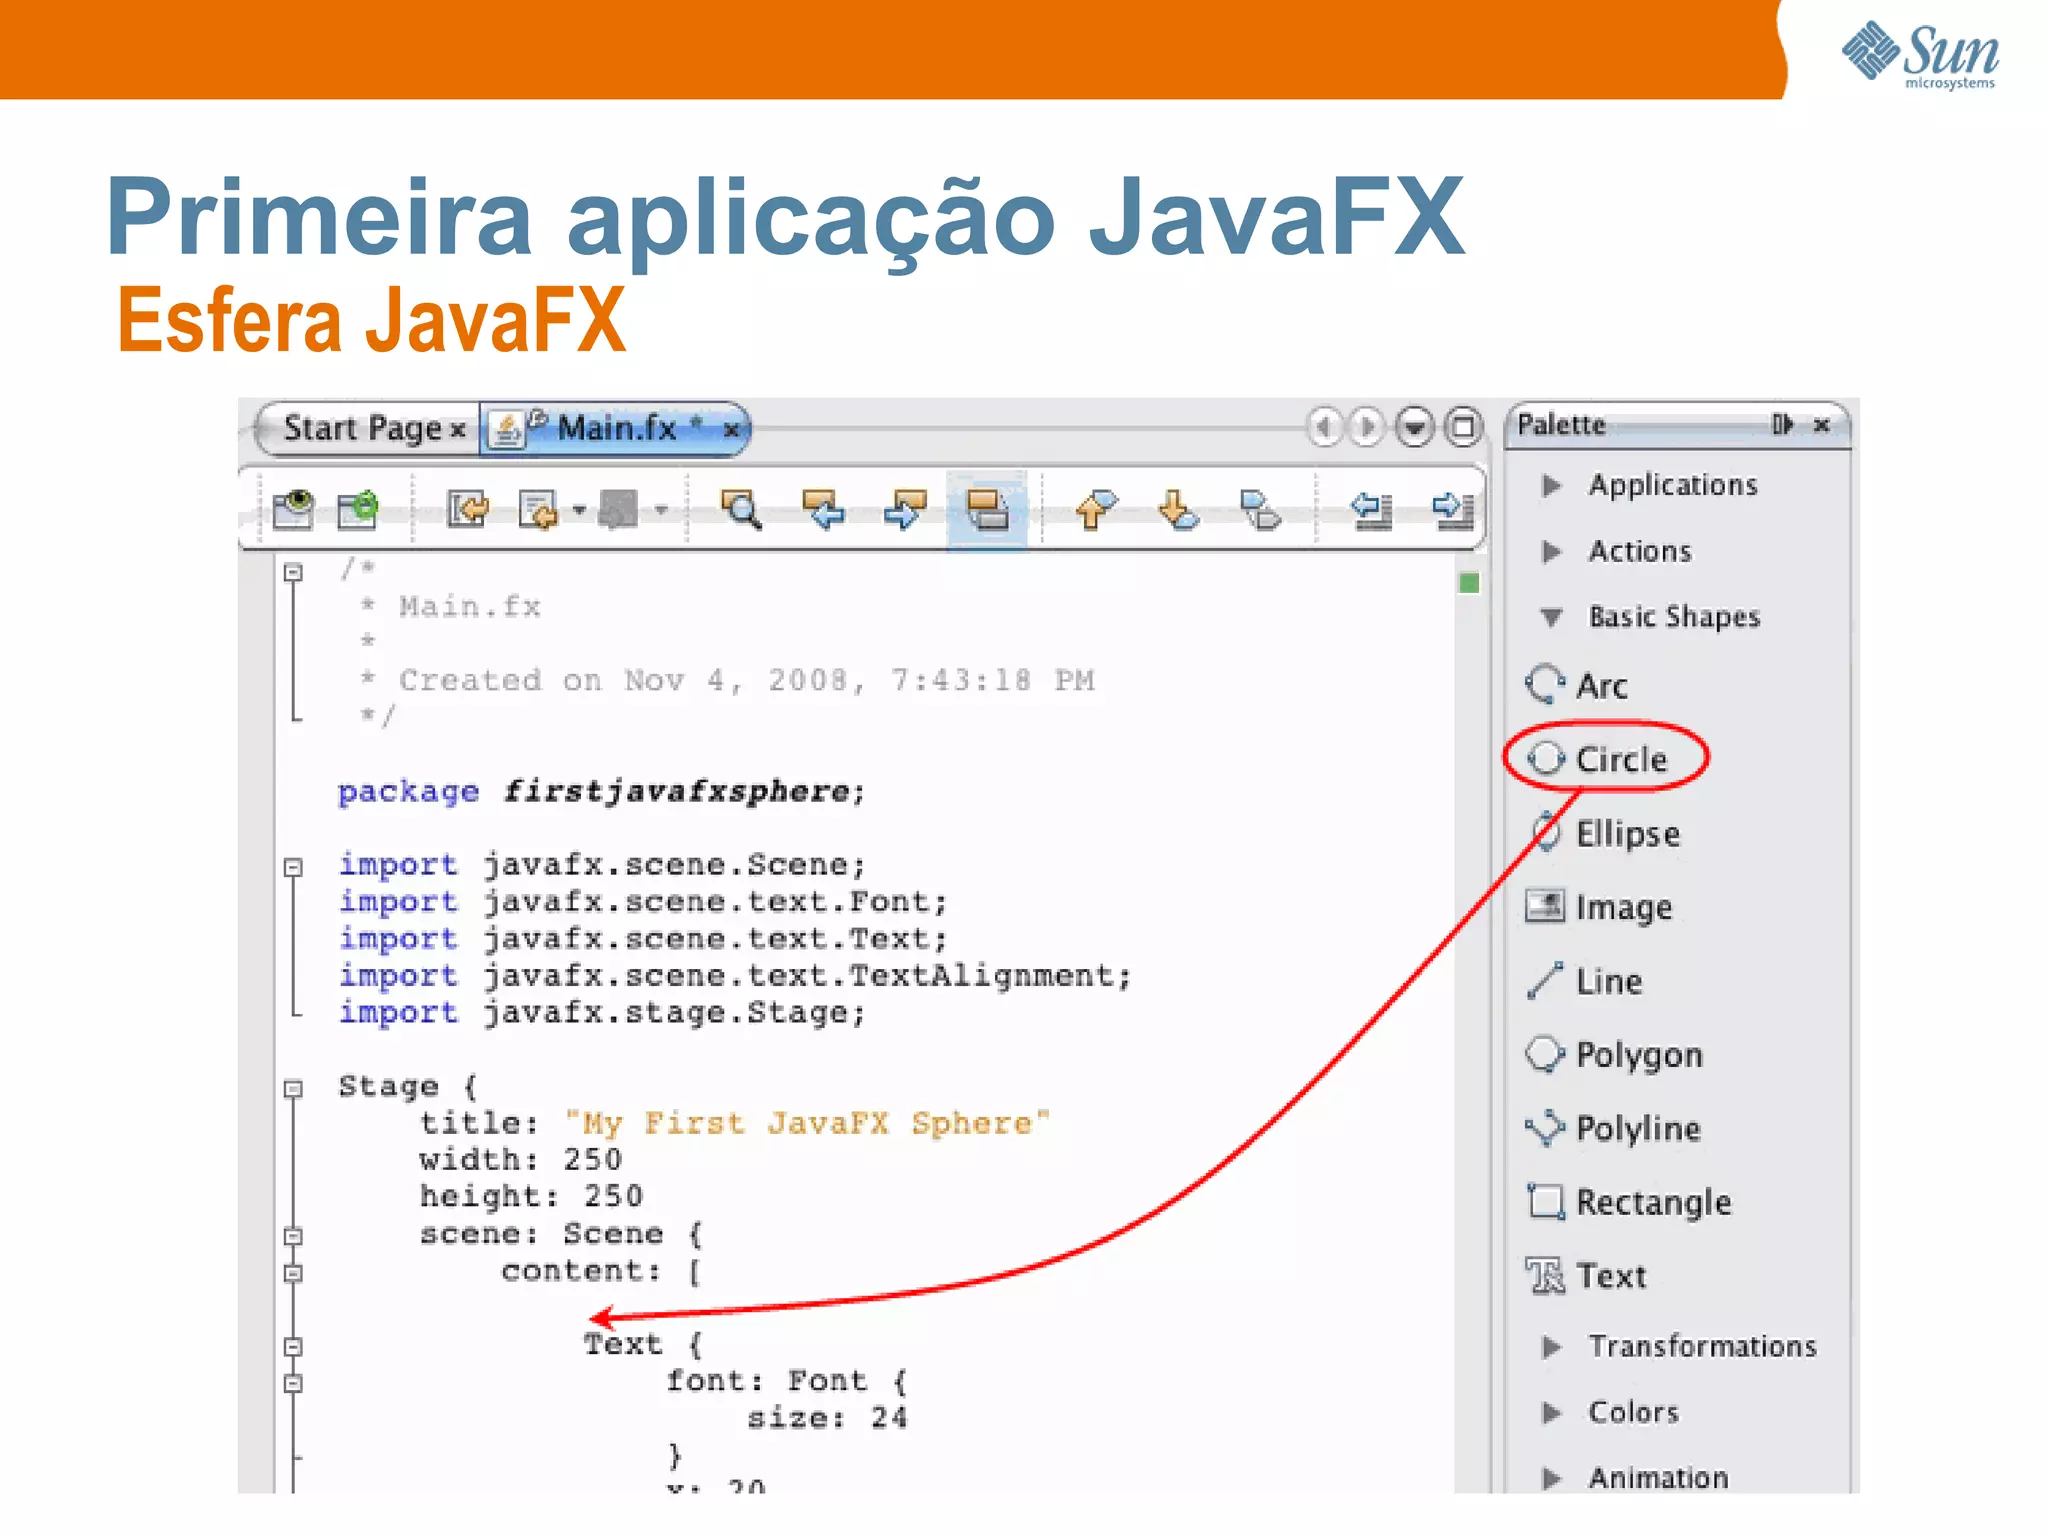The width and height of the screenshot is (2048, 1536).
Task: Select the Ellipse shape item
Action: (x=1604, y=833)
